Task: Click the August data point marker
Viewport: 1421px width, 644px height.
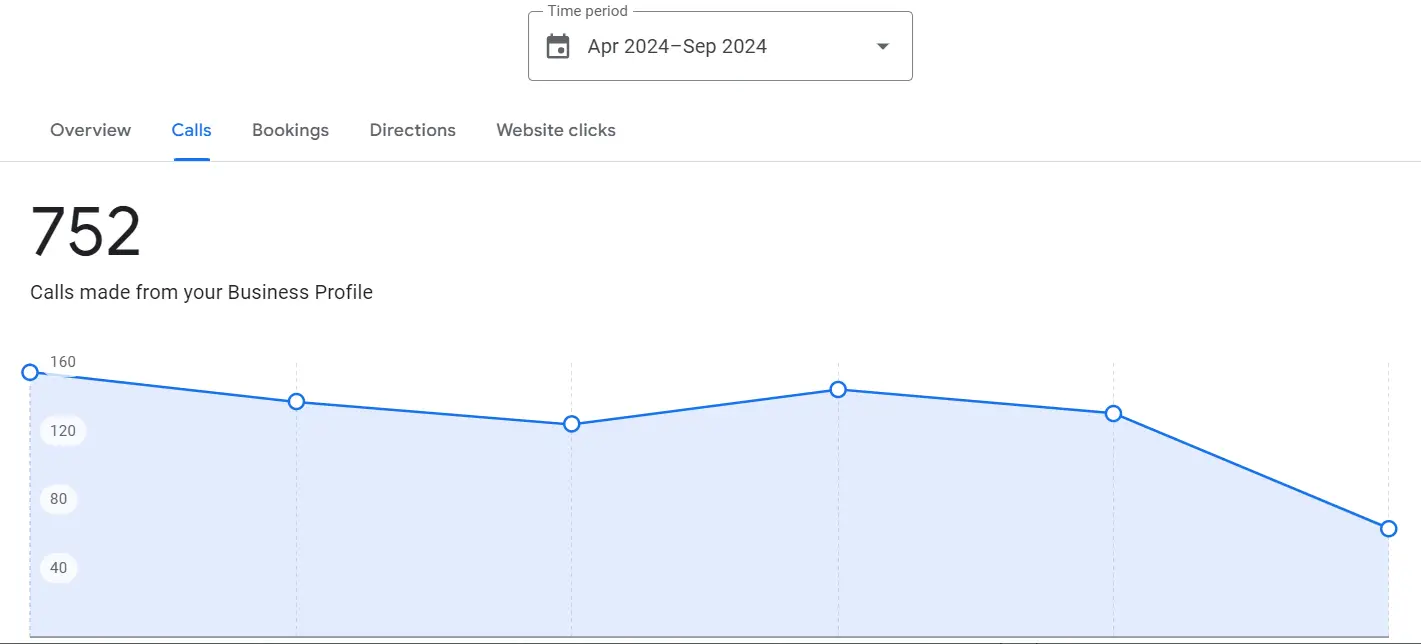Action: coord(1113,414)
